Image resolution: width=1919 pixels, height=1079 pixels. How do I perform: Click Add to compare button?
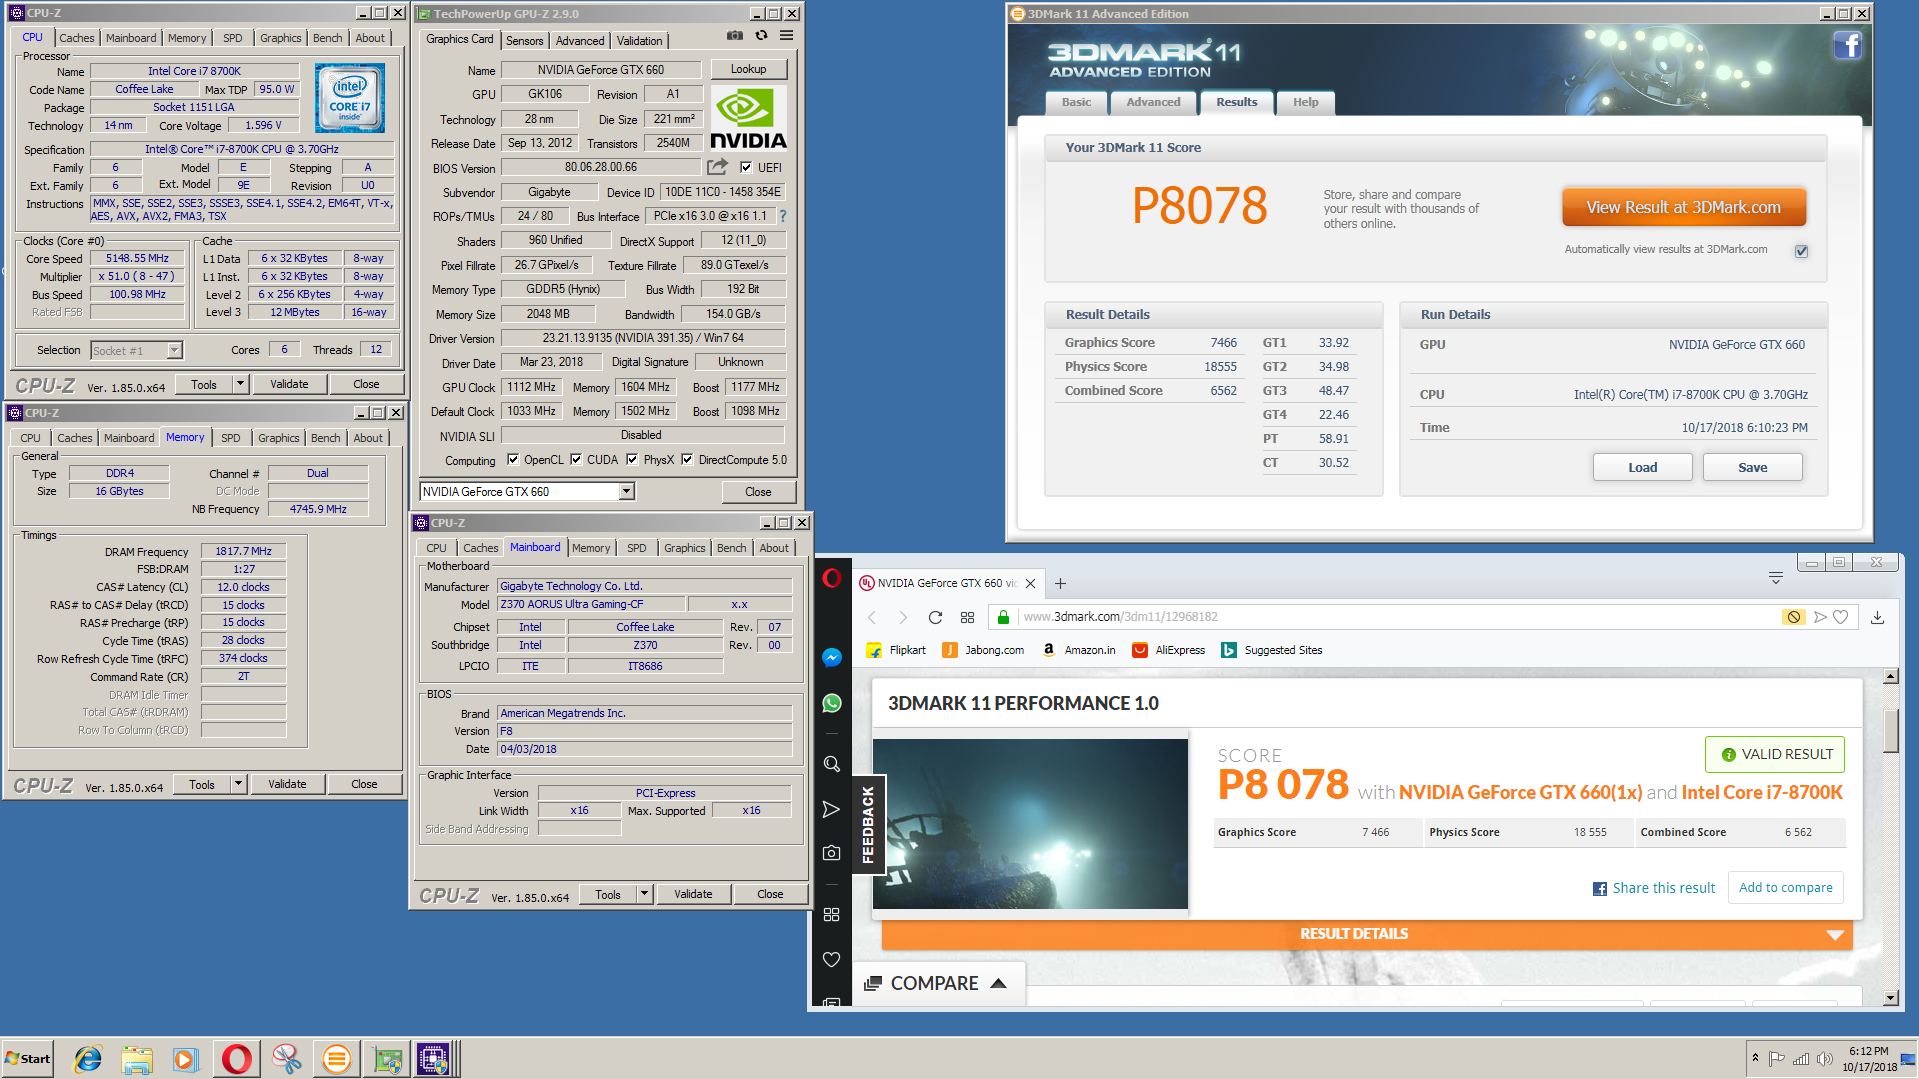click(x=1785, y=887)
